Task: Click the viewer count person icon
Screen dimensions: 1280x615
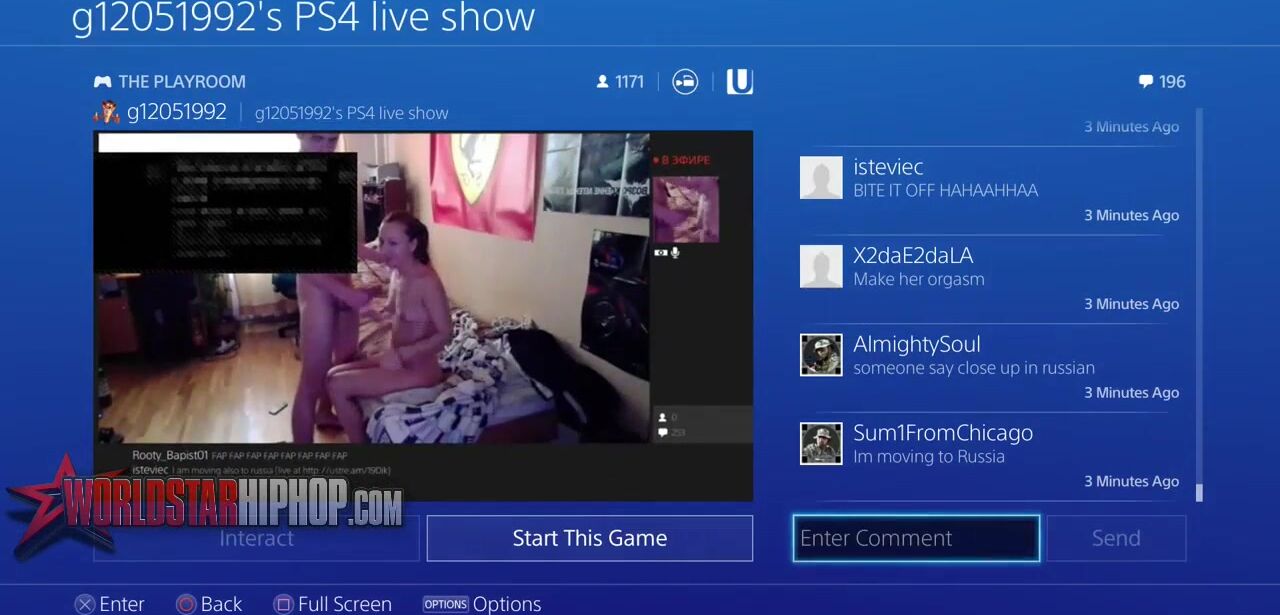Action: click(x=602, y=82)
